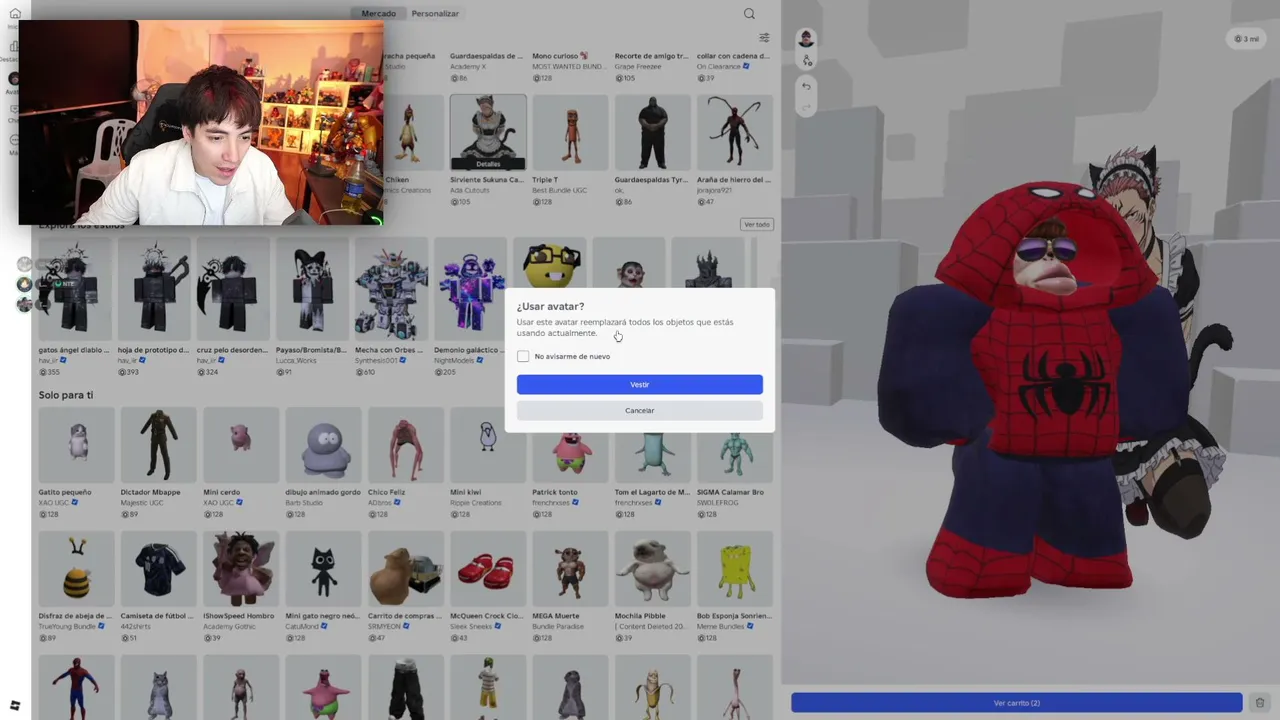1280x720 pixels.
Task: Open creator link 'Lucca_Works'
Action: coord(296,361)
